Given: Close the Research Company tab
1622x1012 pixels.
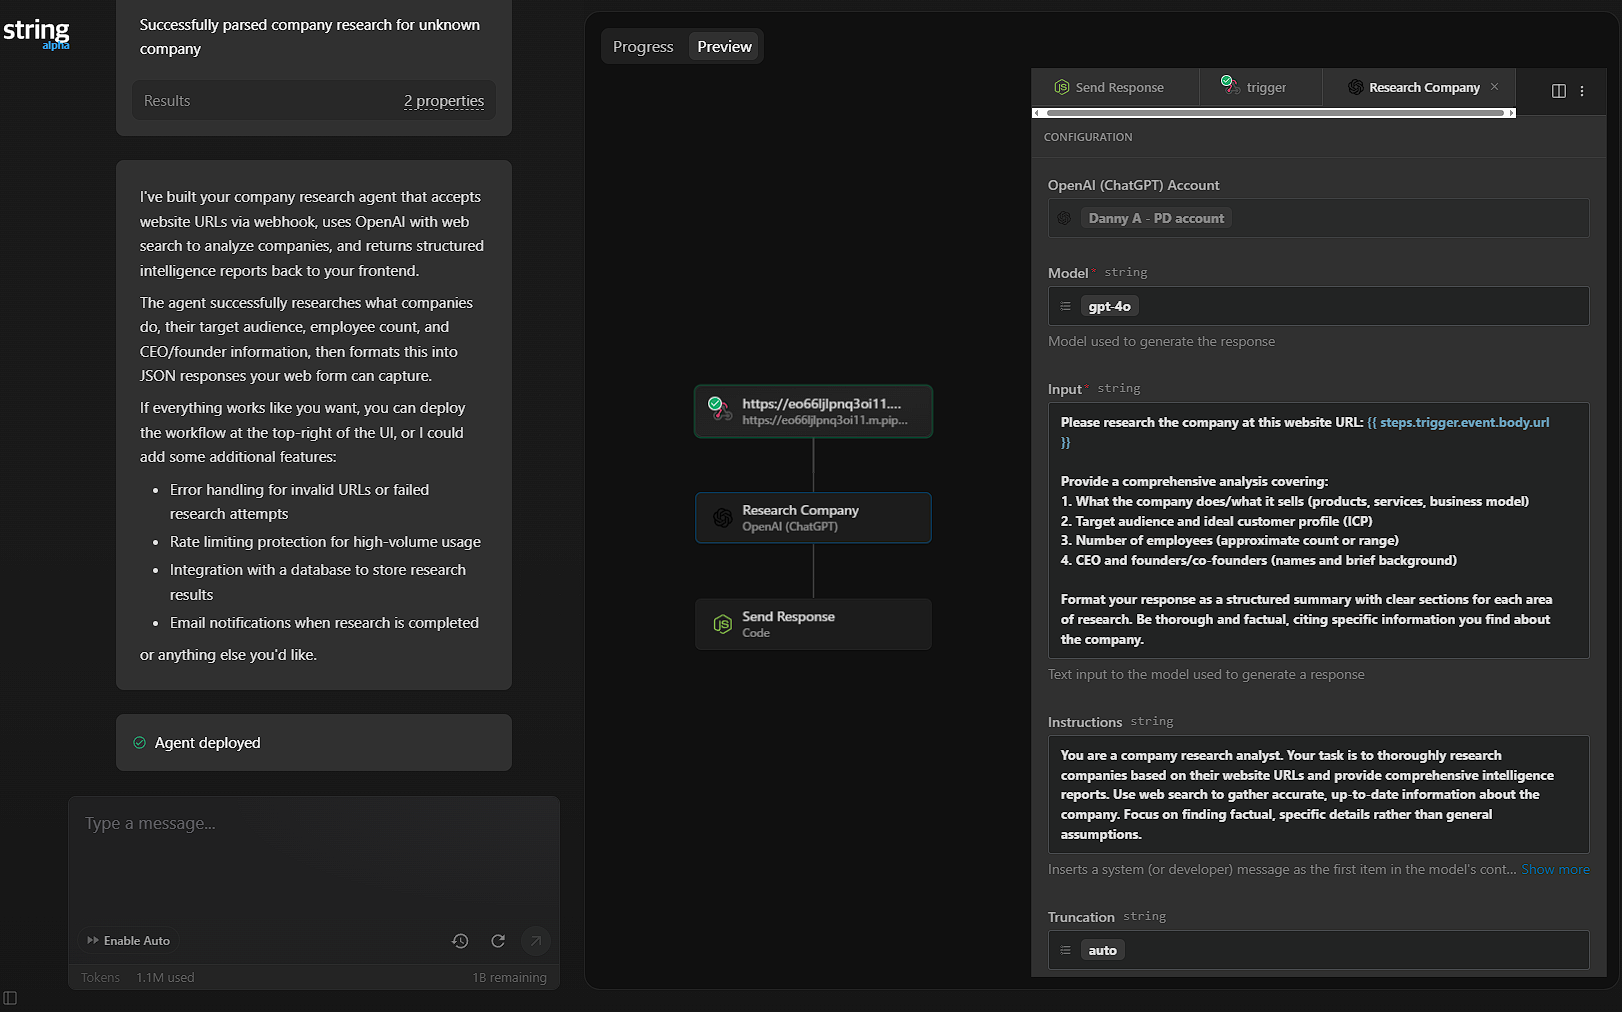Looking at the screenshot, I should tap(1495, 87).
